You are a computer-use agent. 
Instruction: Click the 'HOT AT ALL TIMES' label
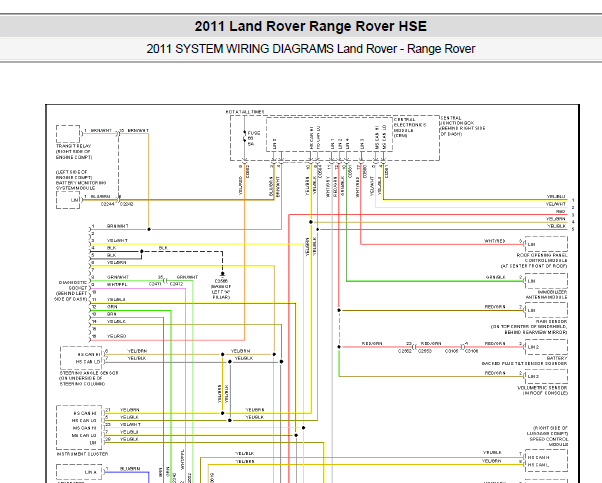pos(245,112)
